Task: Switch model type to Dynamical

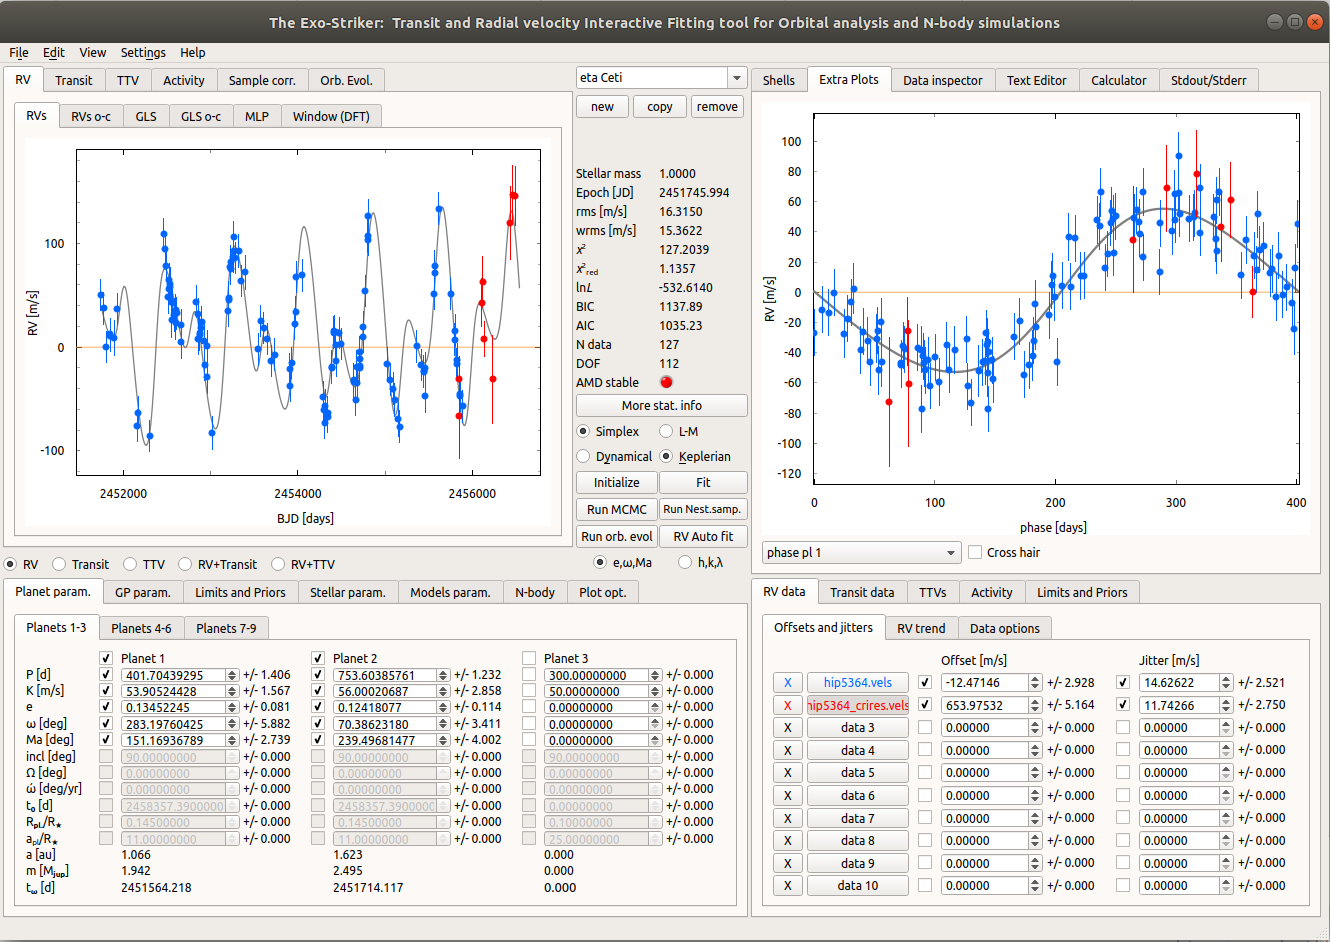Action: click(x=583, y=456)
